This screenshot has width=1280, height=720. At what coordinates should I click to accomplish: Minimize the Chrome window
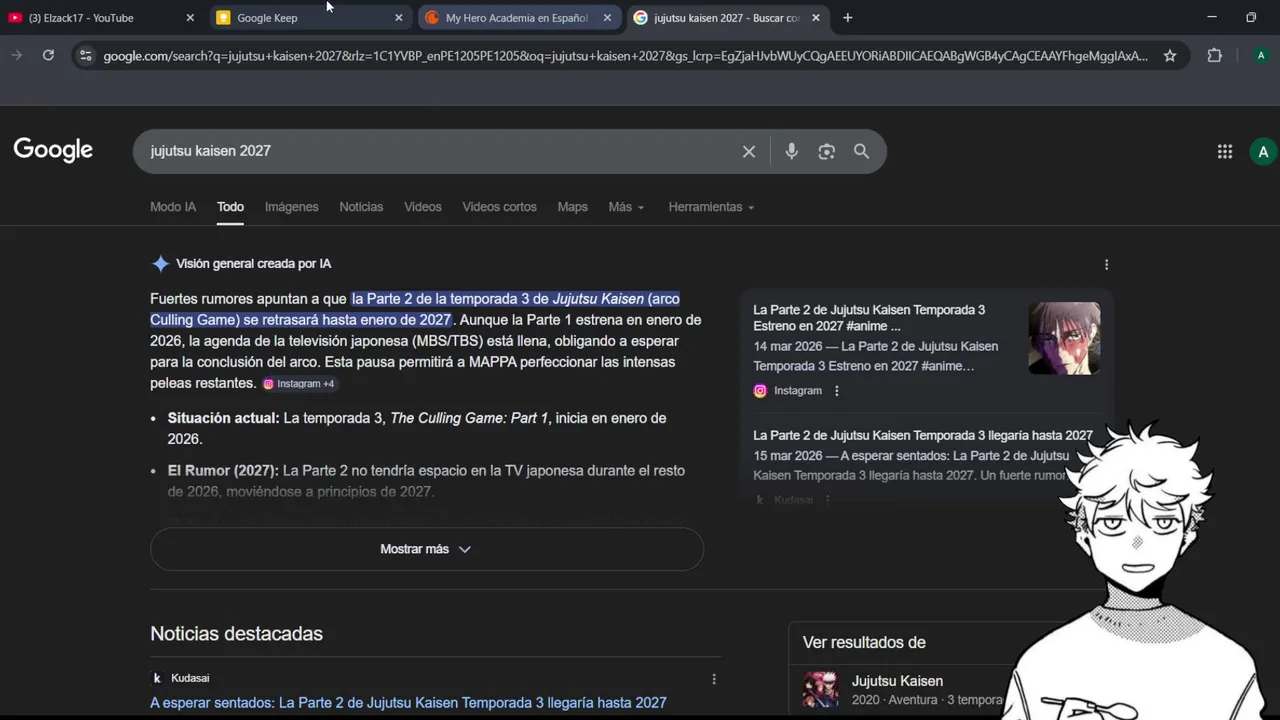[x=1212, y=17]
